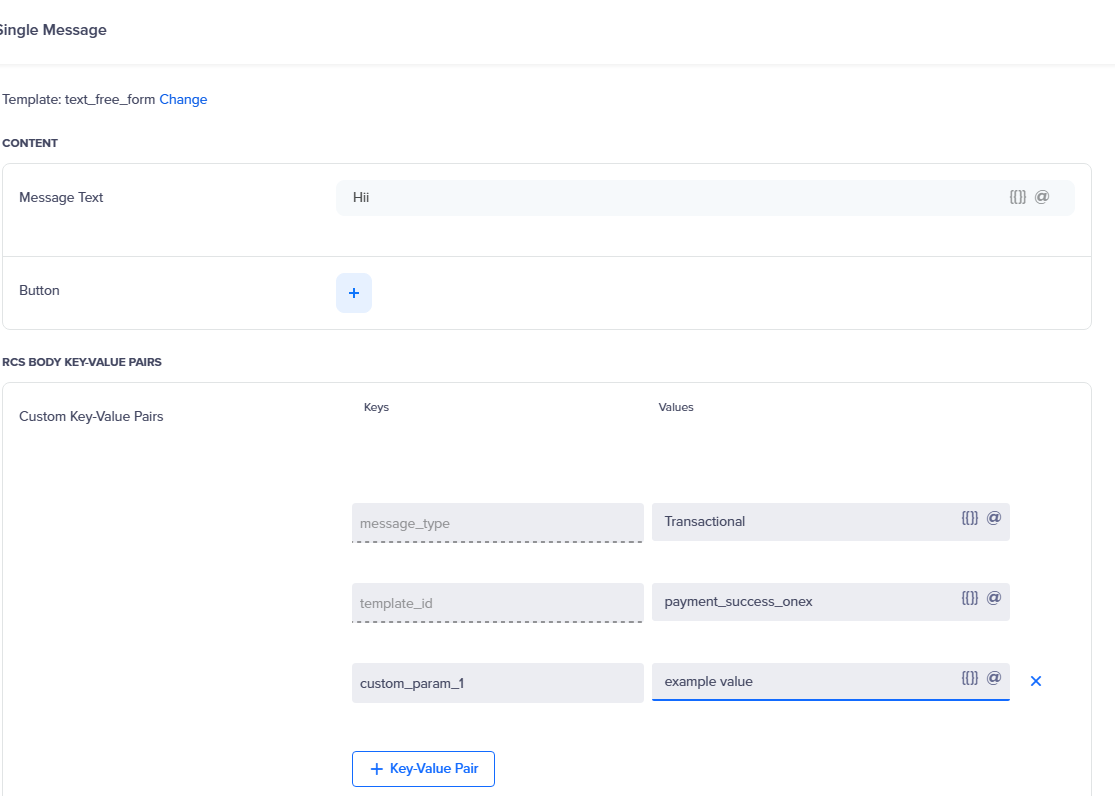Image resolution: width=1115 pixels, height=796 pixels.
Task: Click the Message Text input containing Hii
Action: 705,198
